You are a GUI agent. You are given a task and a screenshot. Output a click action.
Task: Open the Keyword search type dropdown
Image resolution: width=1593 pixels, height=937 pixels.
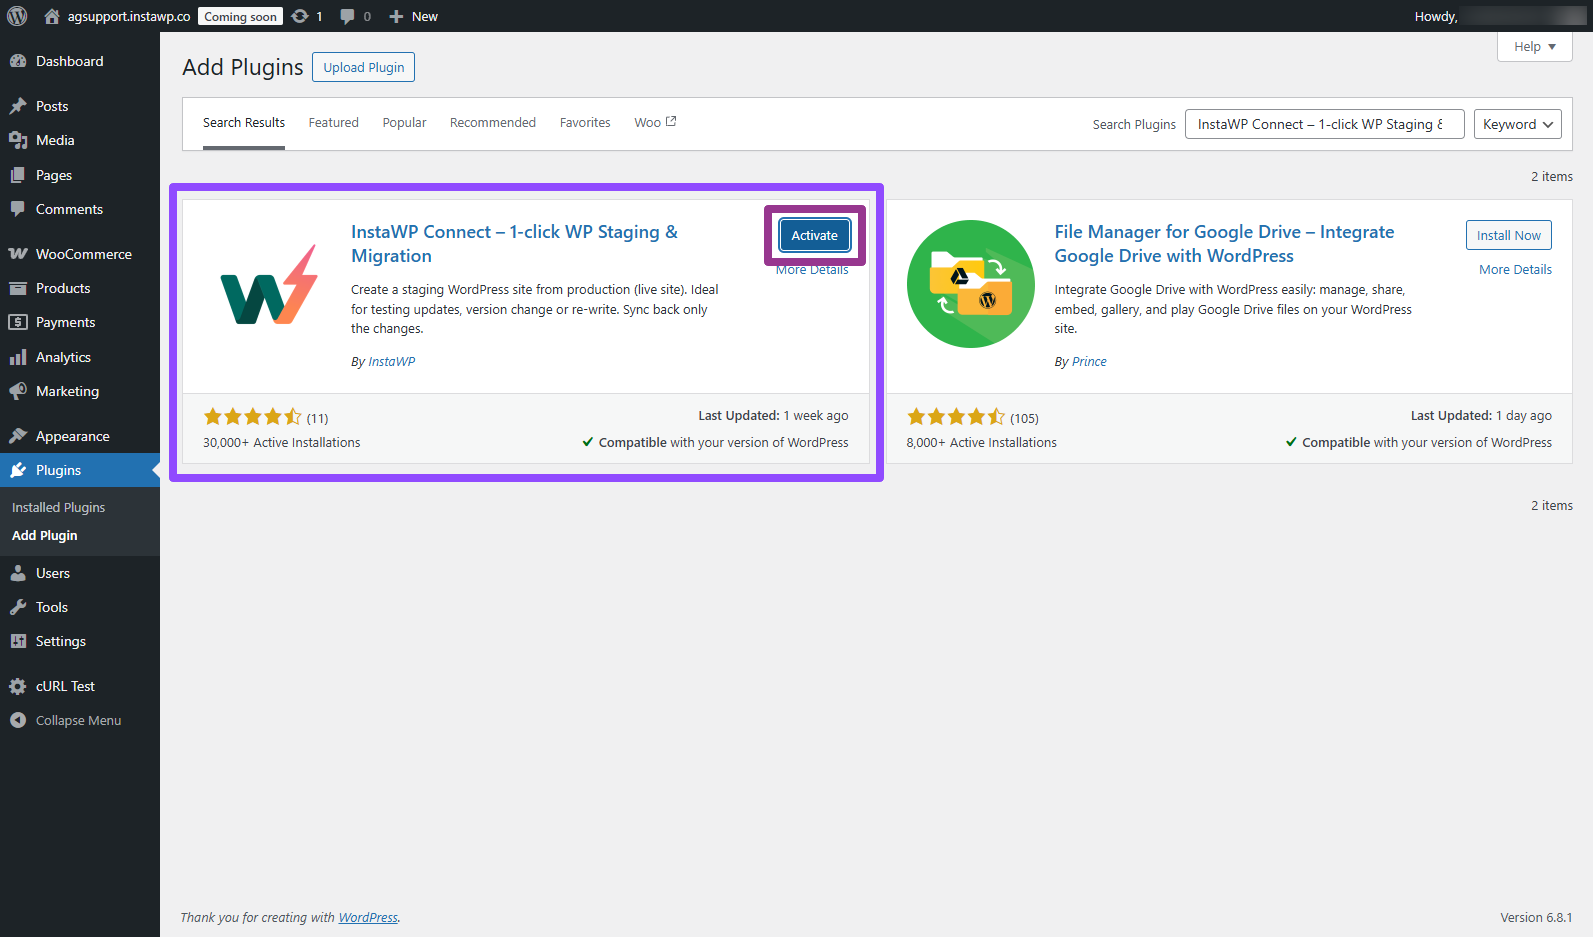pyautogui.click(x=1517, y=124)
